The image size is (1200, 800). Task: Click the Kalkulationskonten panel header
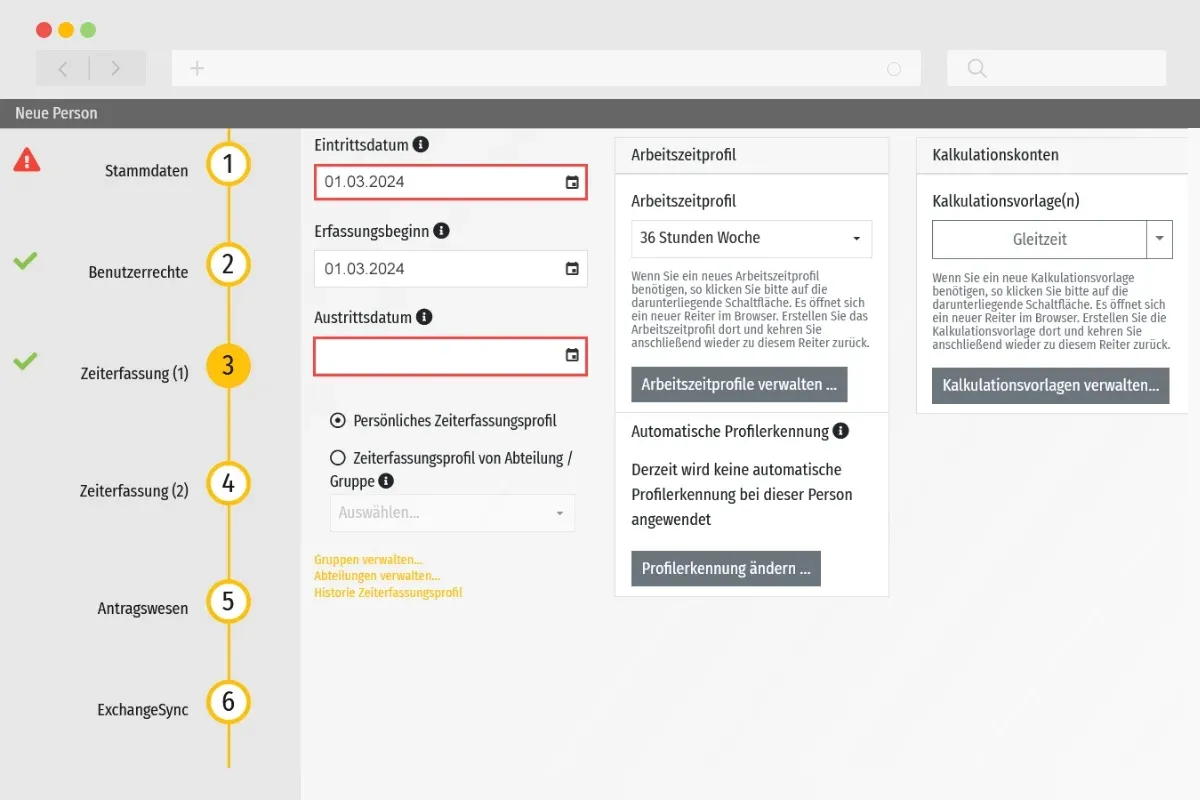pyautogui.click(x=1052, y=155)
